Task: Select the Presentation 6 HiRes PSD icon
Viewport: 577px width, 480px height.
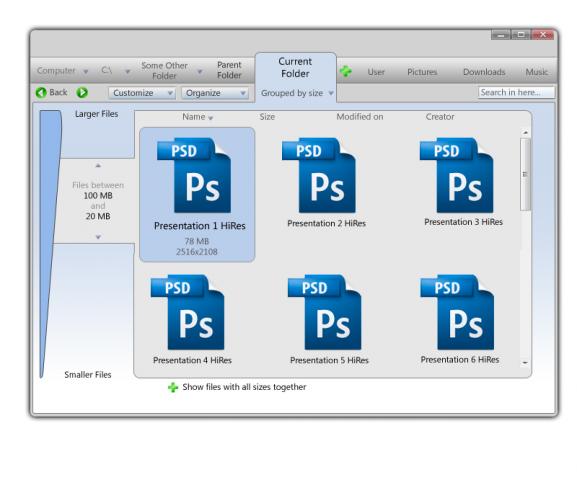Action: (457, 312)
